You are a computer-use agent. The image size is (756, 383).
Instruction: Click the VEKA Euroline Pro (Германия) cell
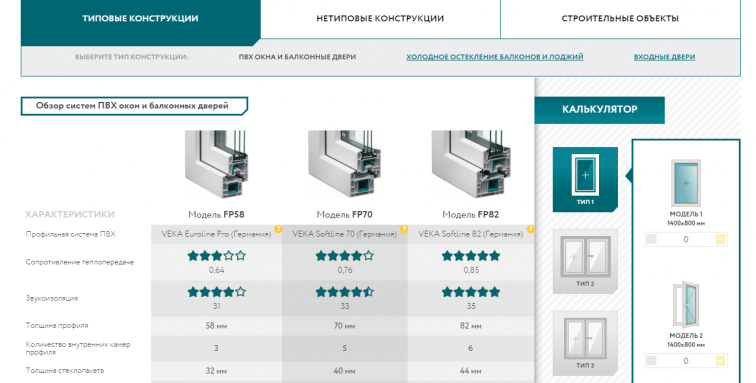pyautogui.click(x=216, y=234)
